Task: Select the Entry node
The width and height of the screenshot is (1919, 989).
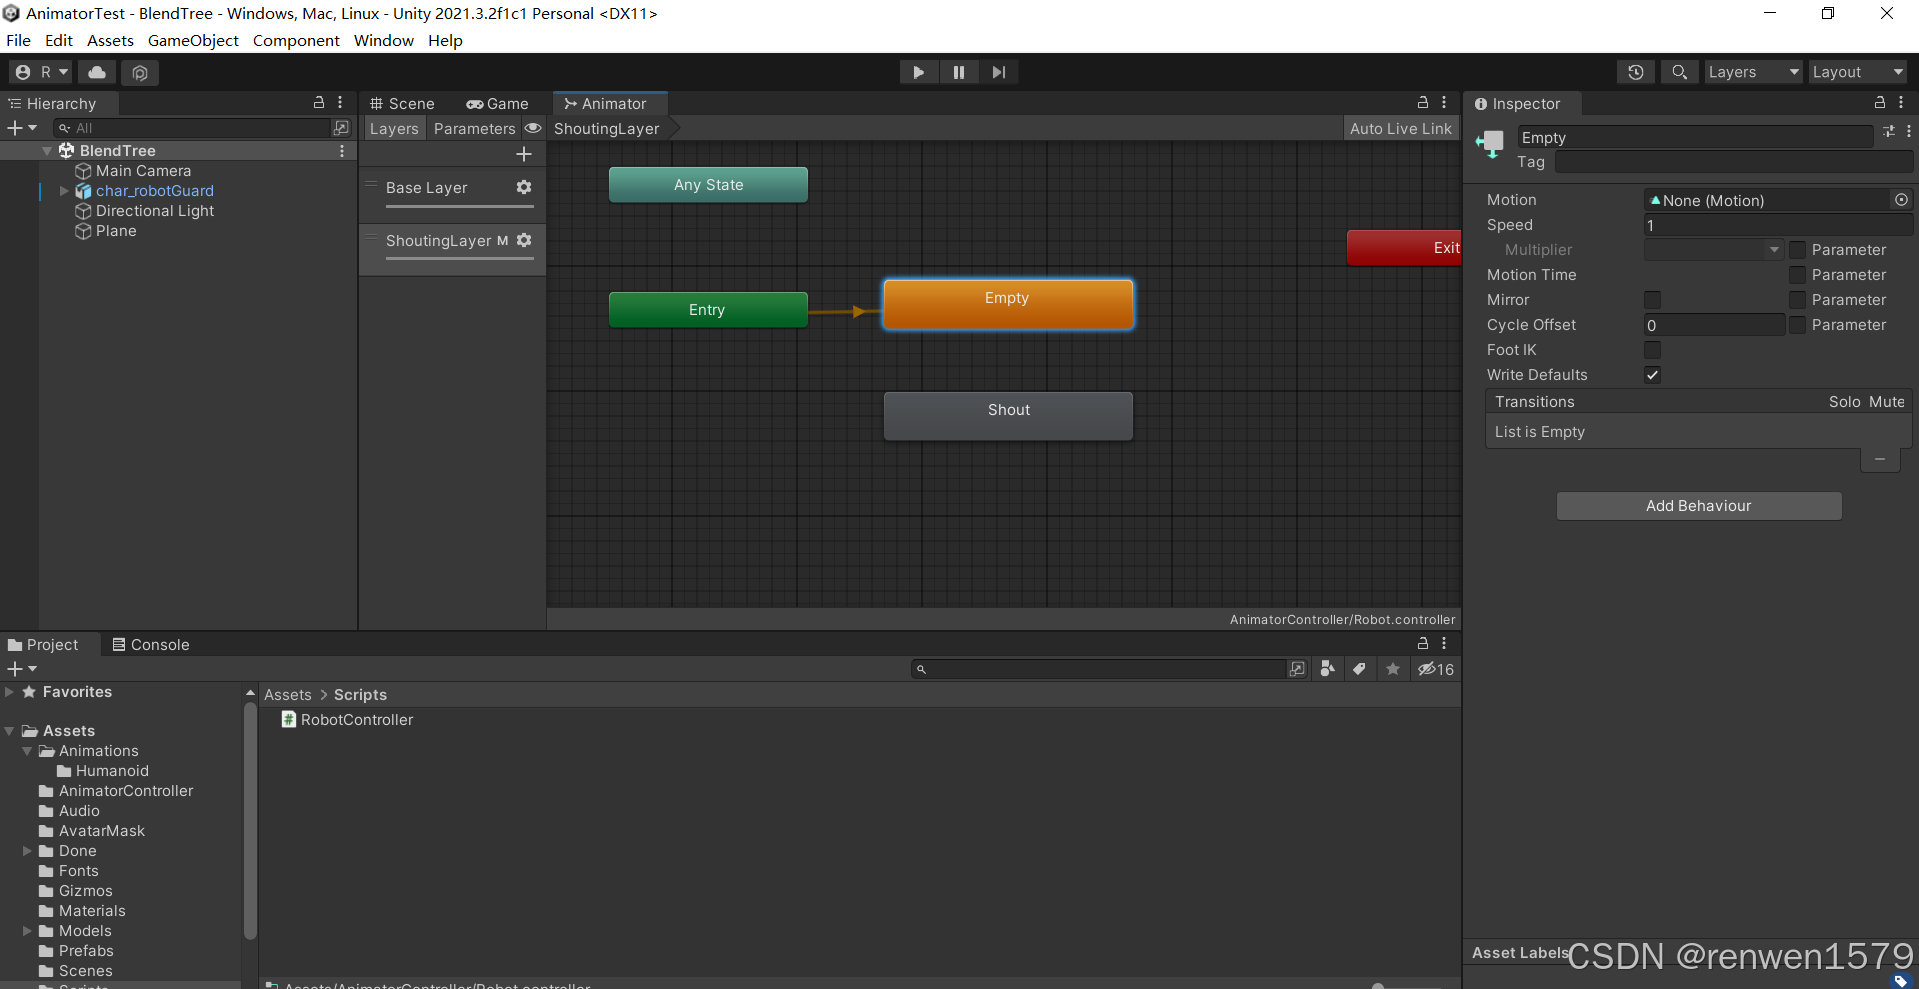Action: click(x=708, y=310)
